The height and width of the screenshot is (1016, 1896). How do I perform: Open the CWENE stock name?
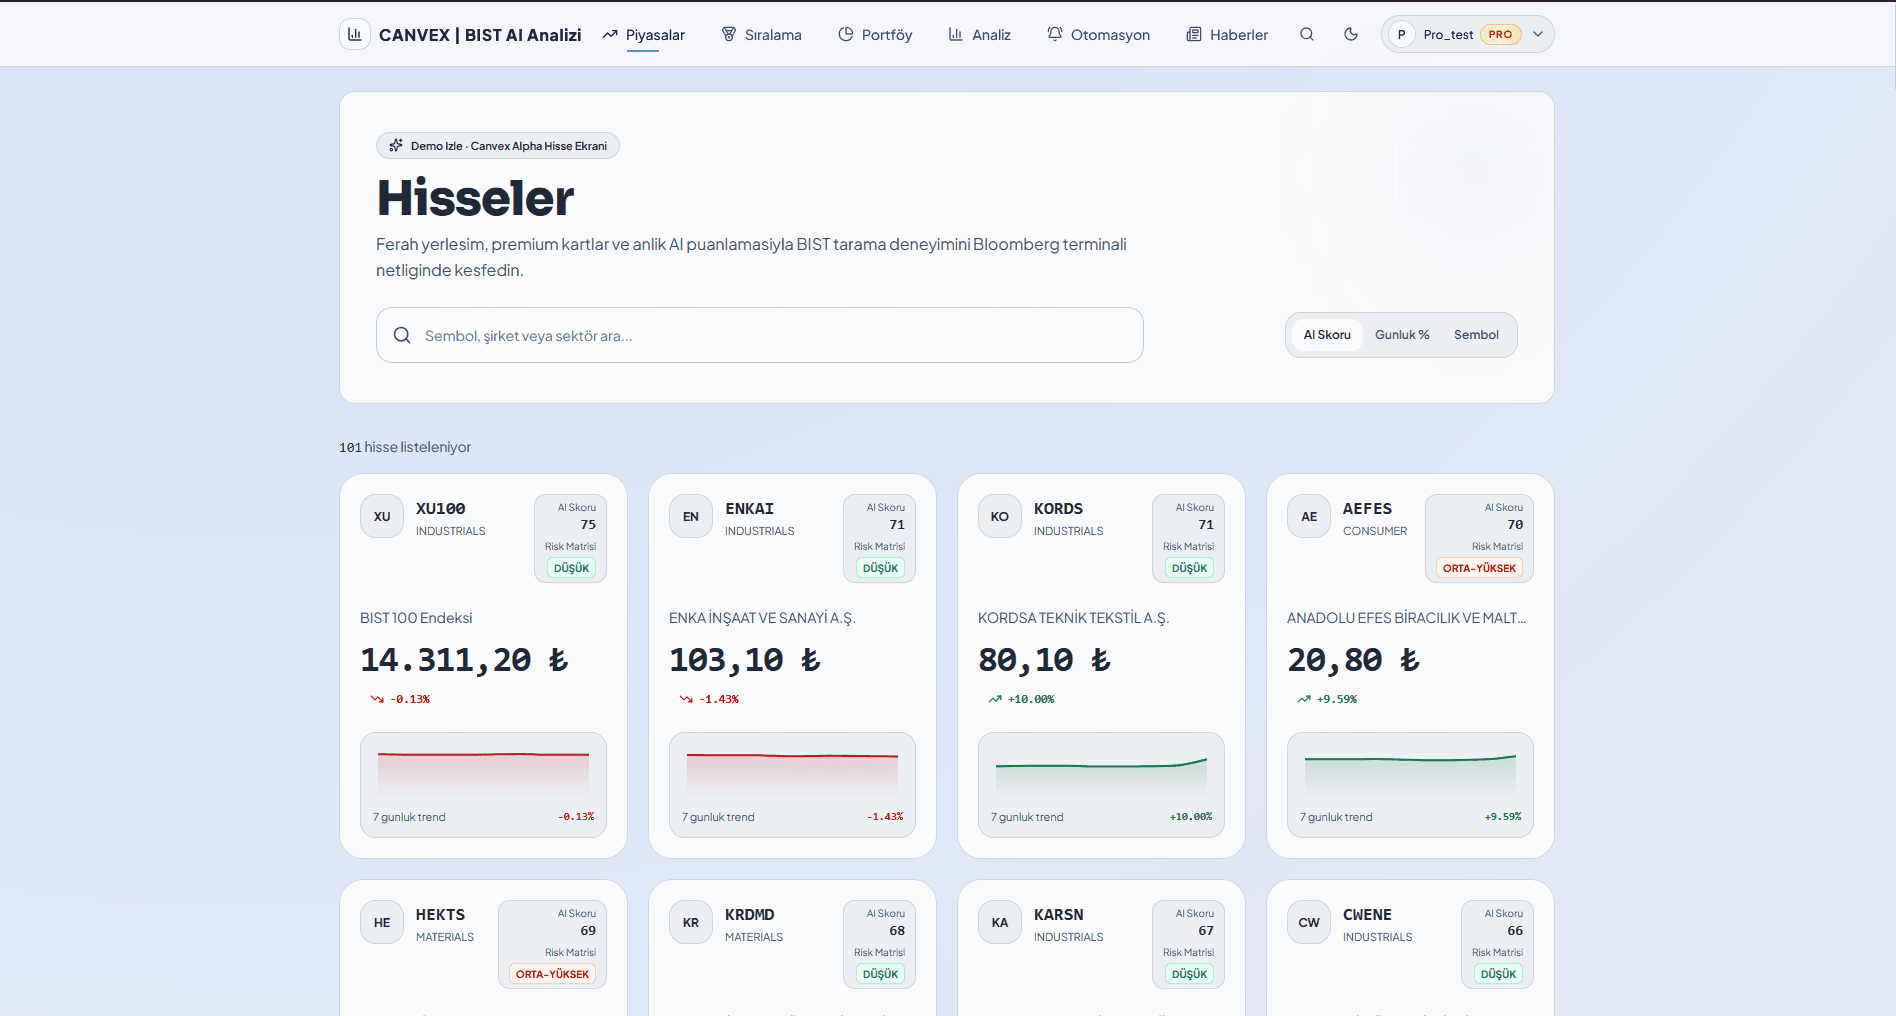click(x=1368, y=915)
